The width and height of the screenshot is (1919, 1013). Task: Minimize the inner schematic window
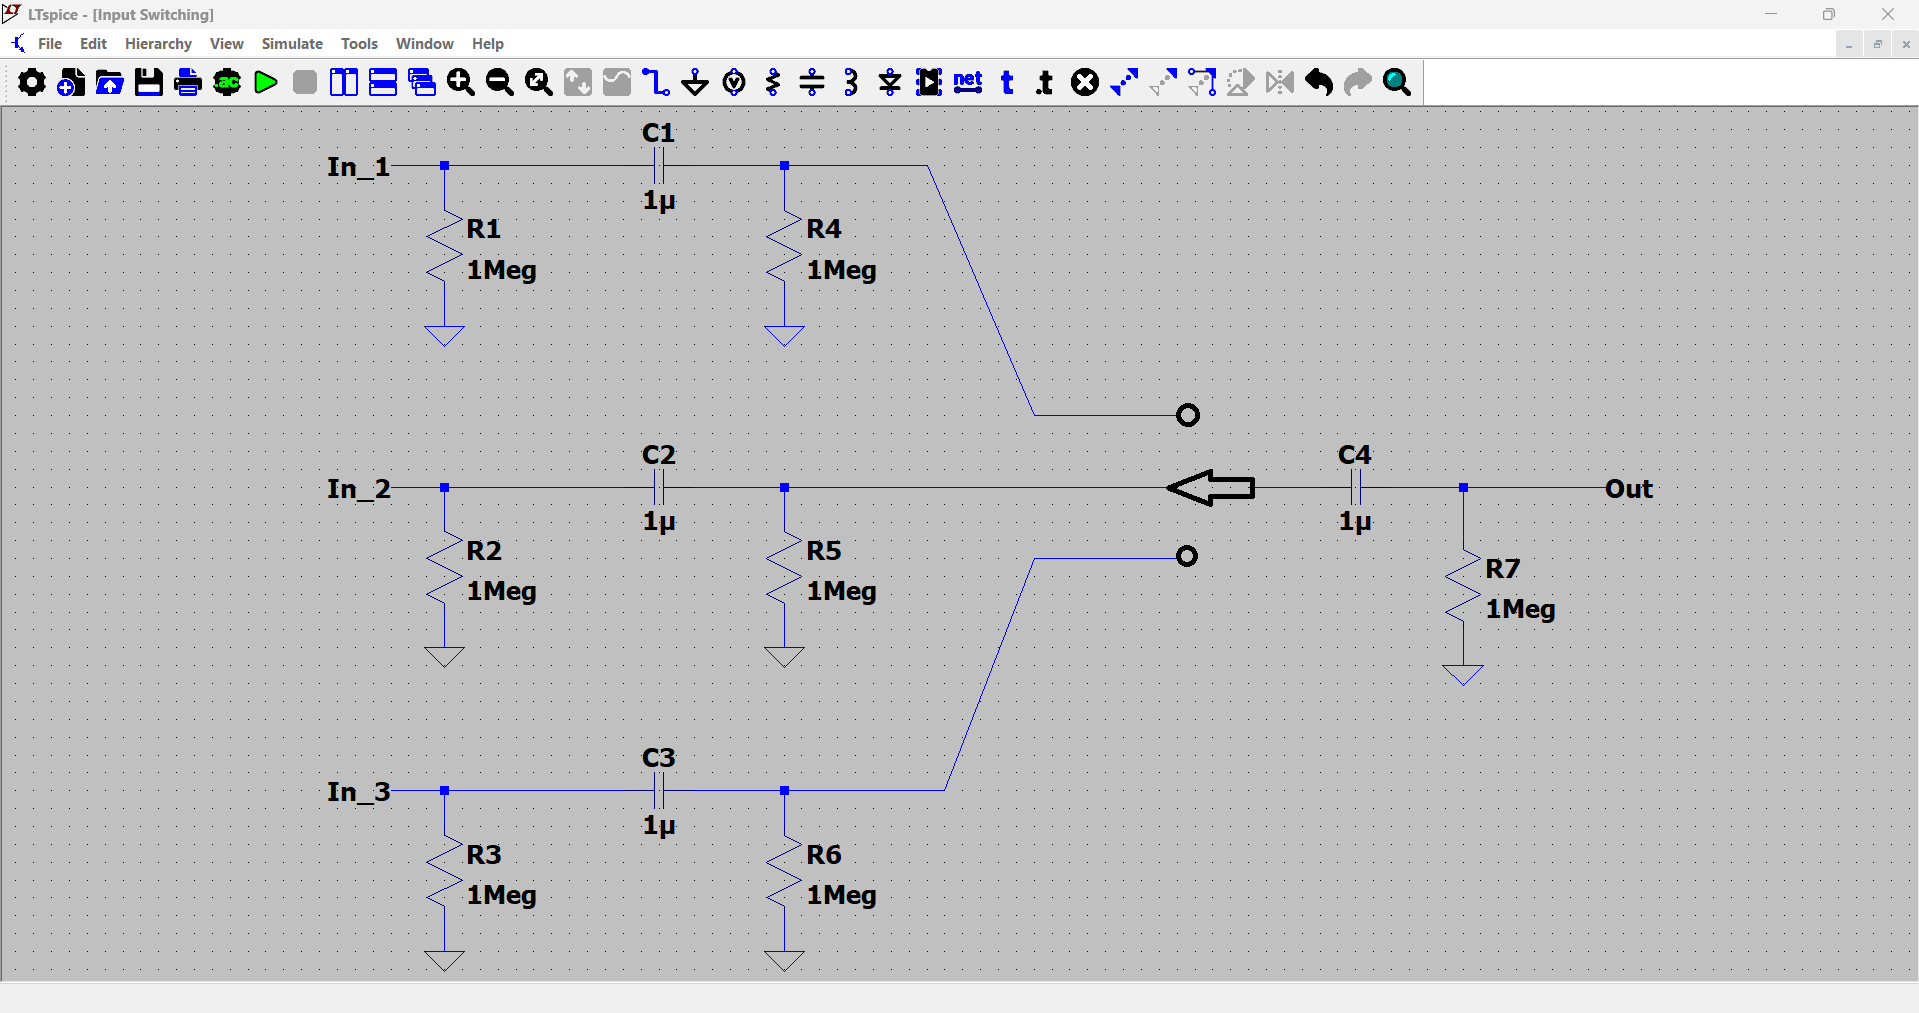pyautogui.click(x=1849, y=44)
